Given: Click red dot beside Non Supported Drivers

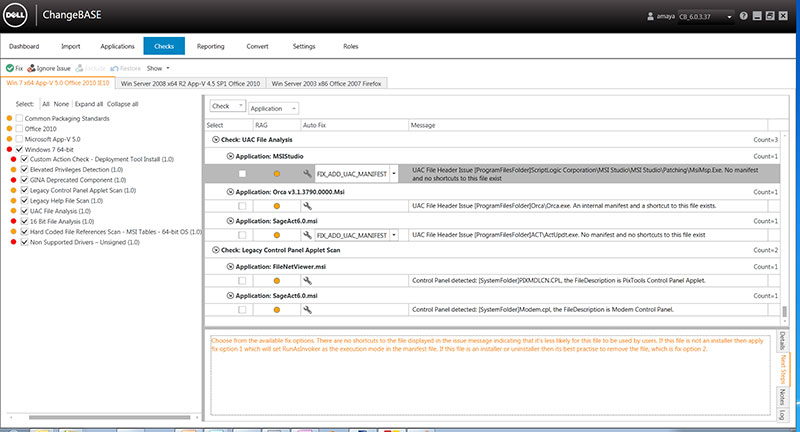Looking at the screenshot, I should (x=14, y=242).
